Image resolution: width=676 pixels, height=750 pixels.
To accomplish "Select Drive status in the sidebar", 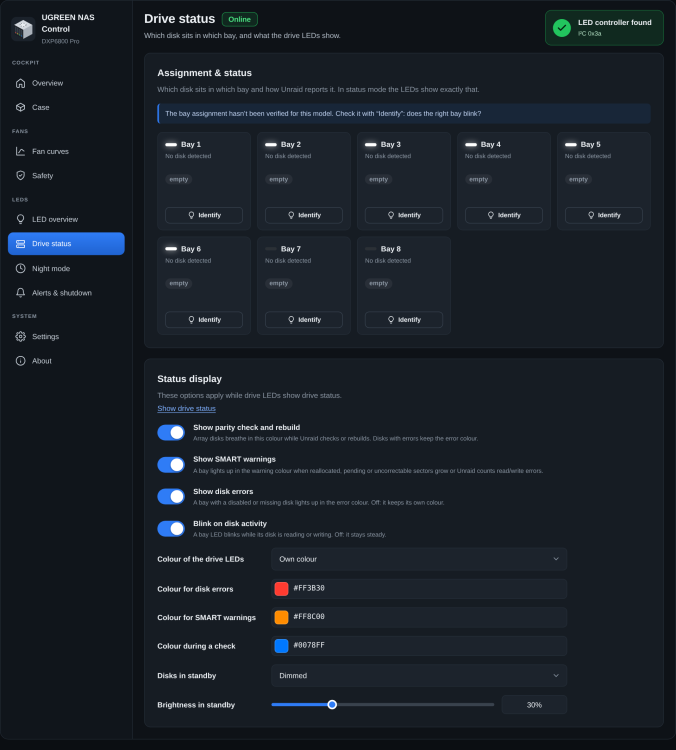I will pyautogui.click(x=66, y=243).
